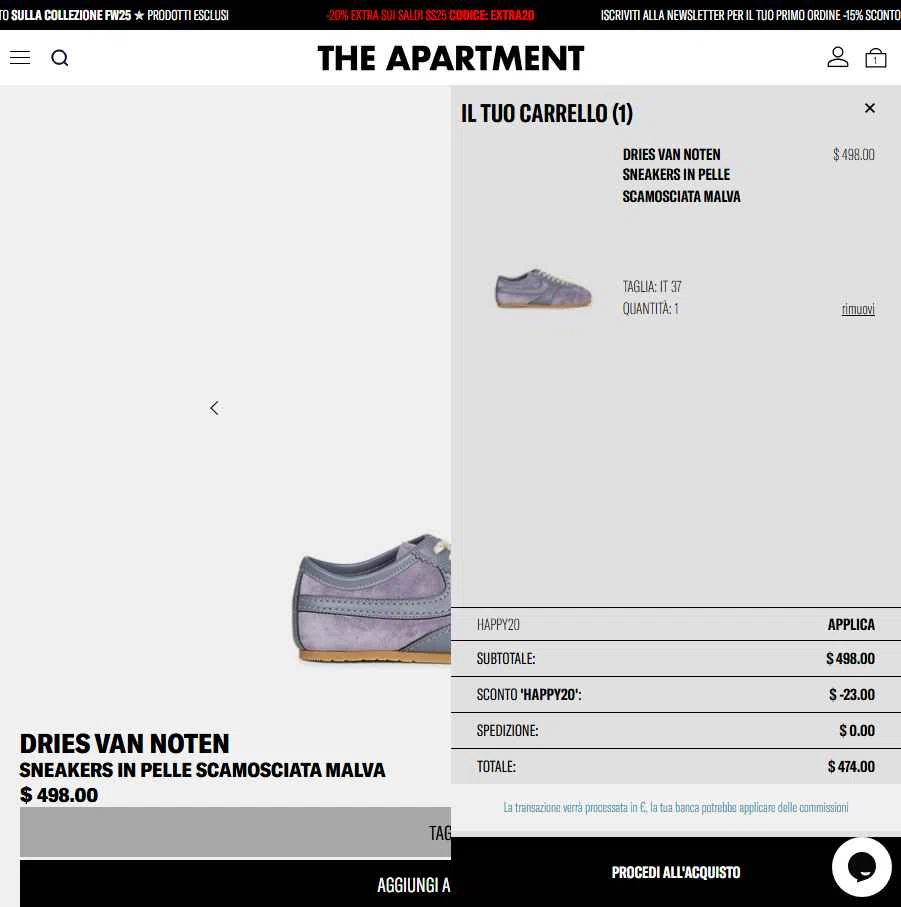
Task: Open the chat support bubble
Action: pos(861,867)
